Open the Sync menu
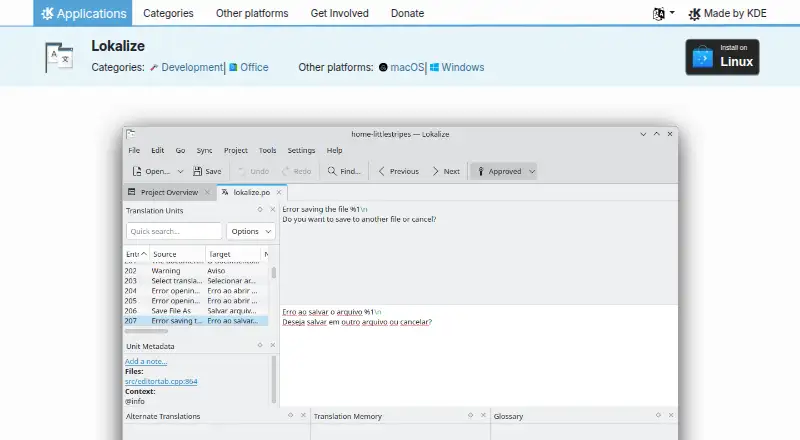This screenshot has height=440, width=800. click(204, 150)
